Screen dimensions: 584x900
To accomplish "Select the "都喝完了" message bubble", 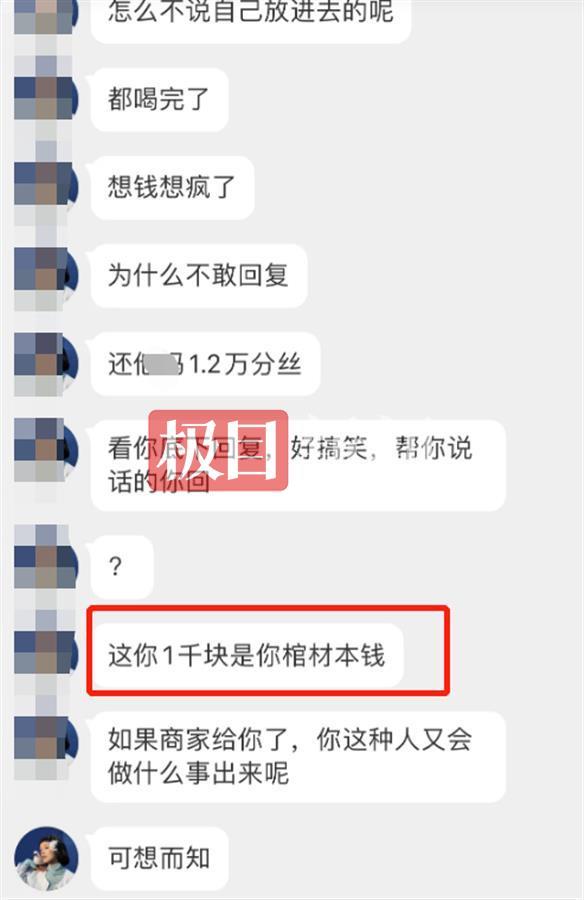I will [x=160, y=99].
